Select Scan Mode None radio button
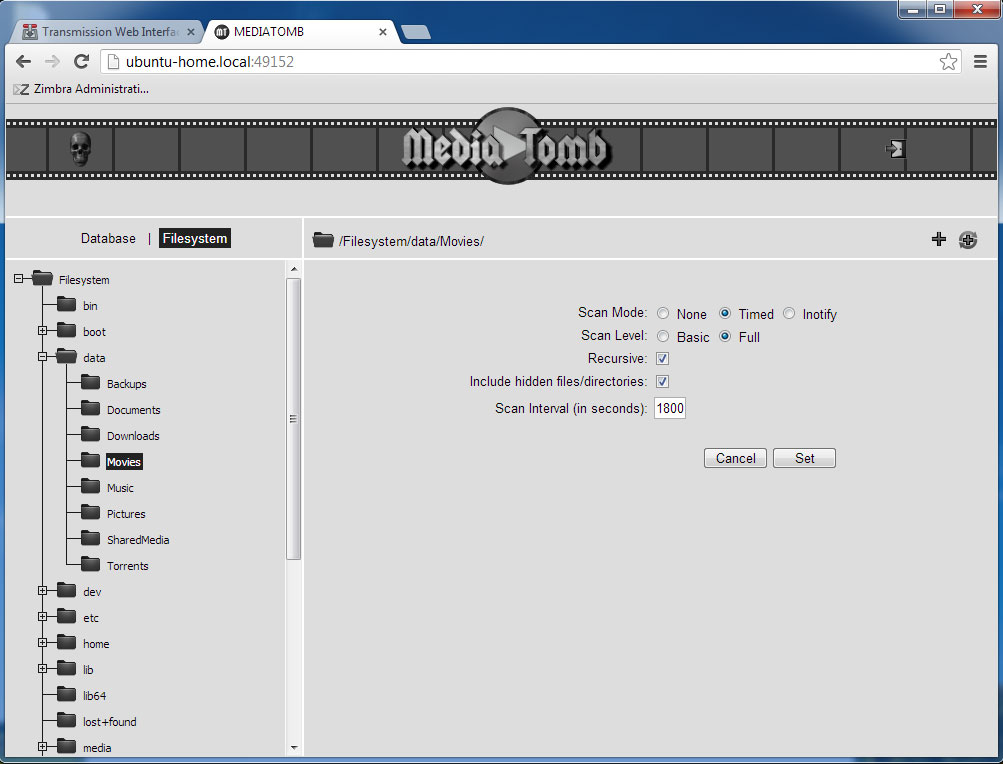 (663, 314)
